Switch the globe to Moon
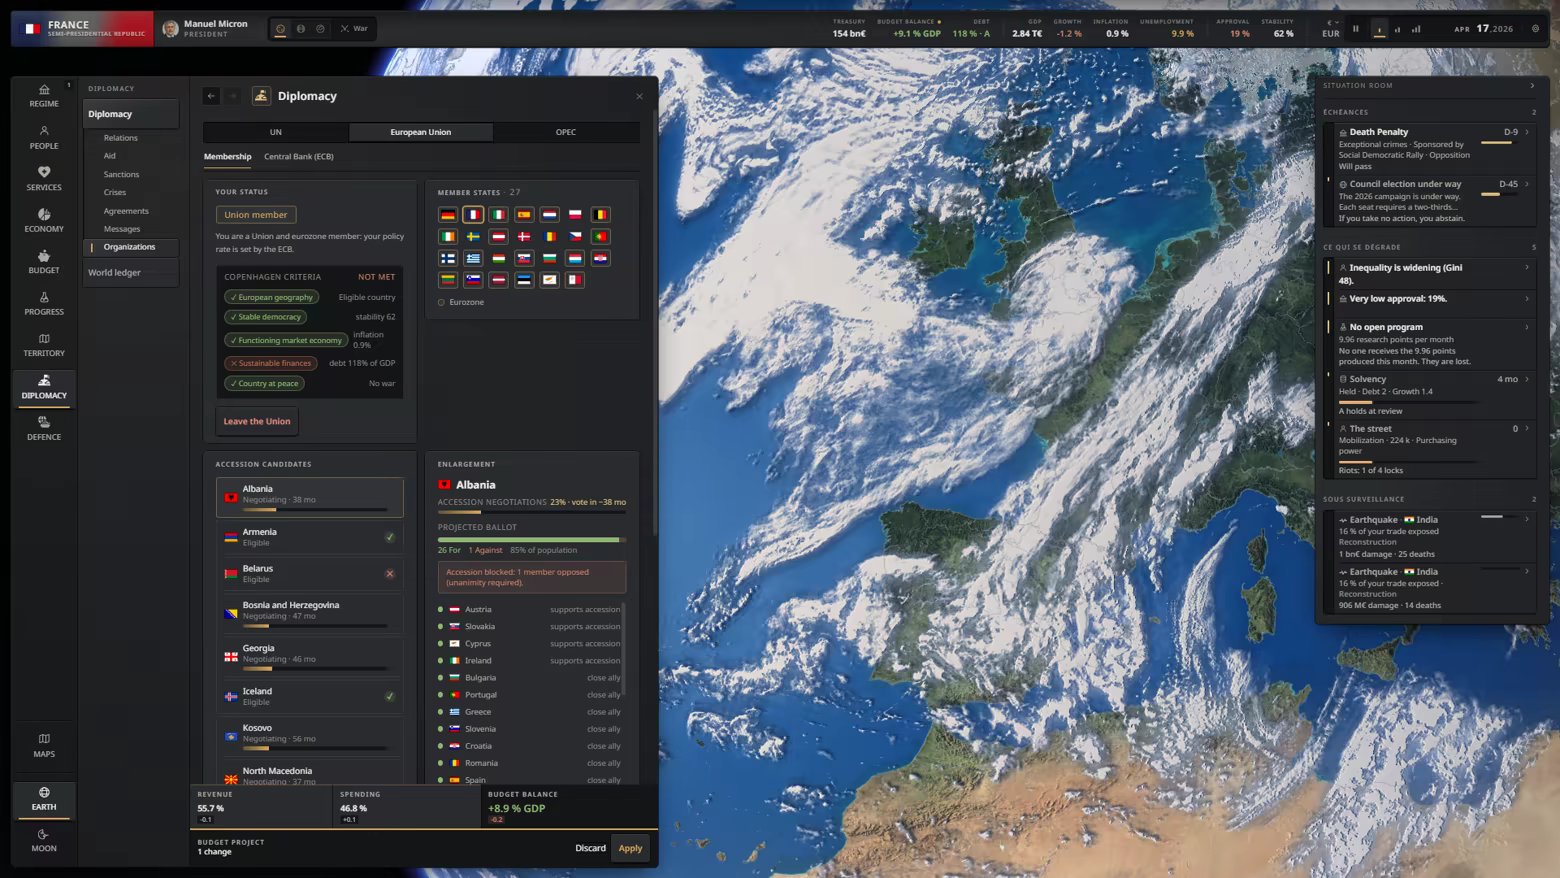 (x=44, y=840)
